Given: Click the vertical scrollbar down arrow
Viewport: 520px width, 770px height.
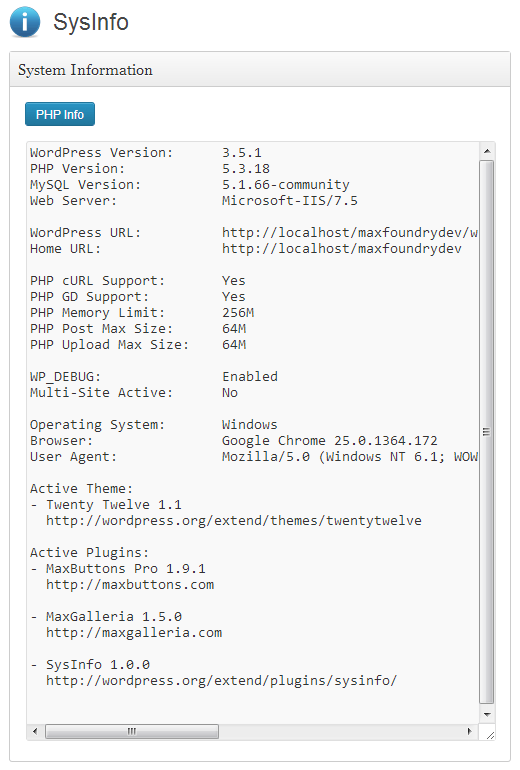Looking at the screenshot, I should 487,715.
